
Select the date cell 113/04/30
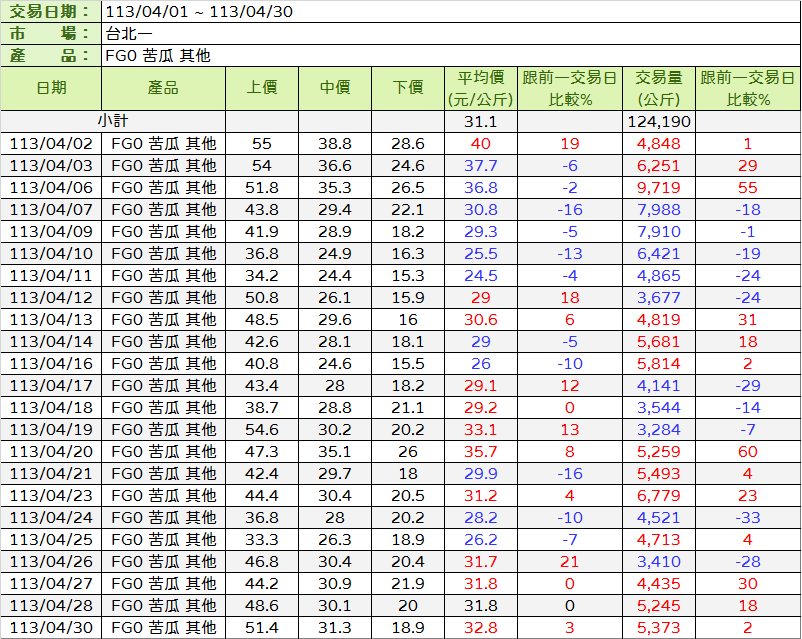click(51, 628)
